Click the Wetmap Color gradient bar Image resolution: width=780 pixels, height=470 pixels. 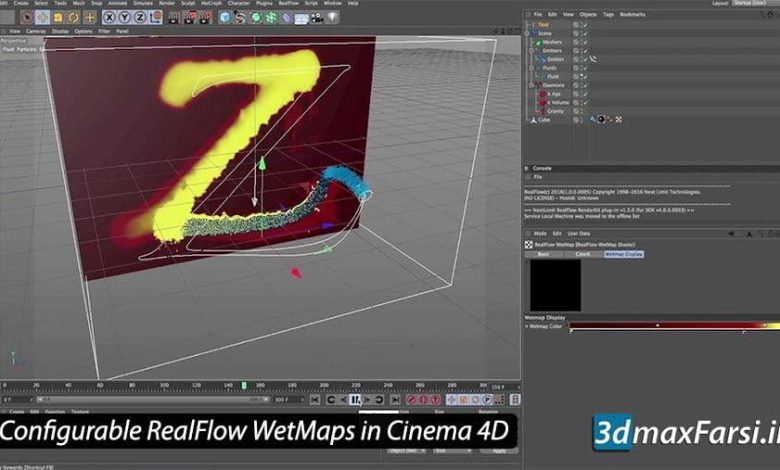[x=675, y=326]
